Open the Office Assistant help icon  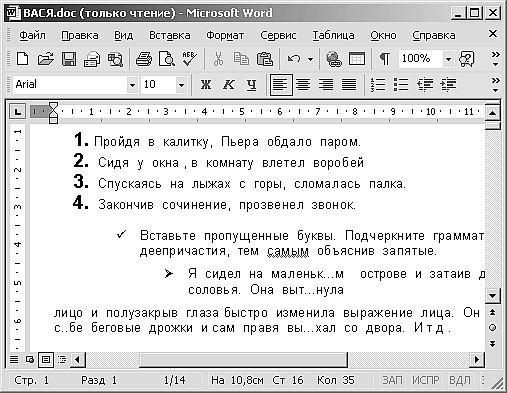[x=467, y=59]
